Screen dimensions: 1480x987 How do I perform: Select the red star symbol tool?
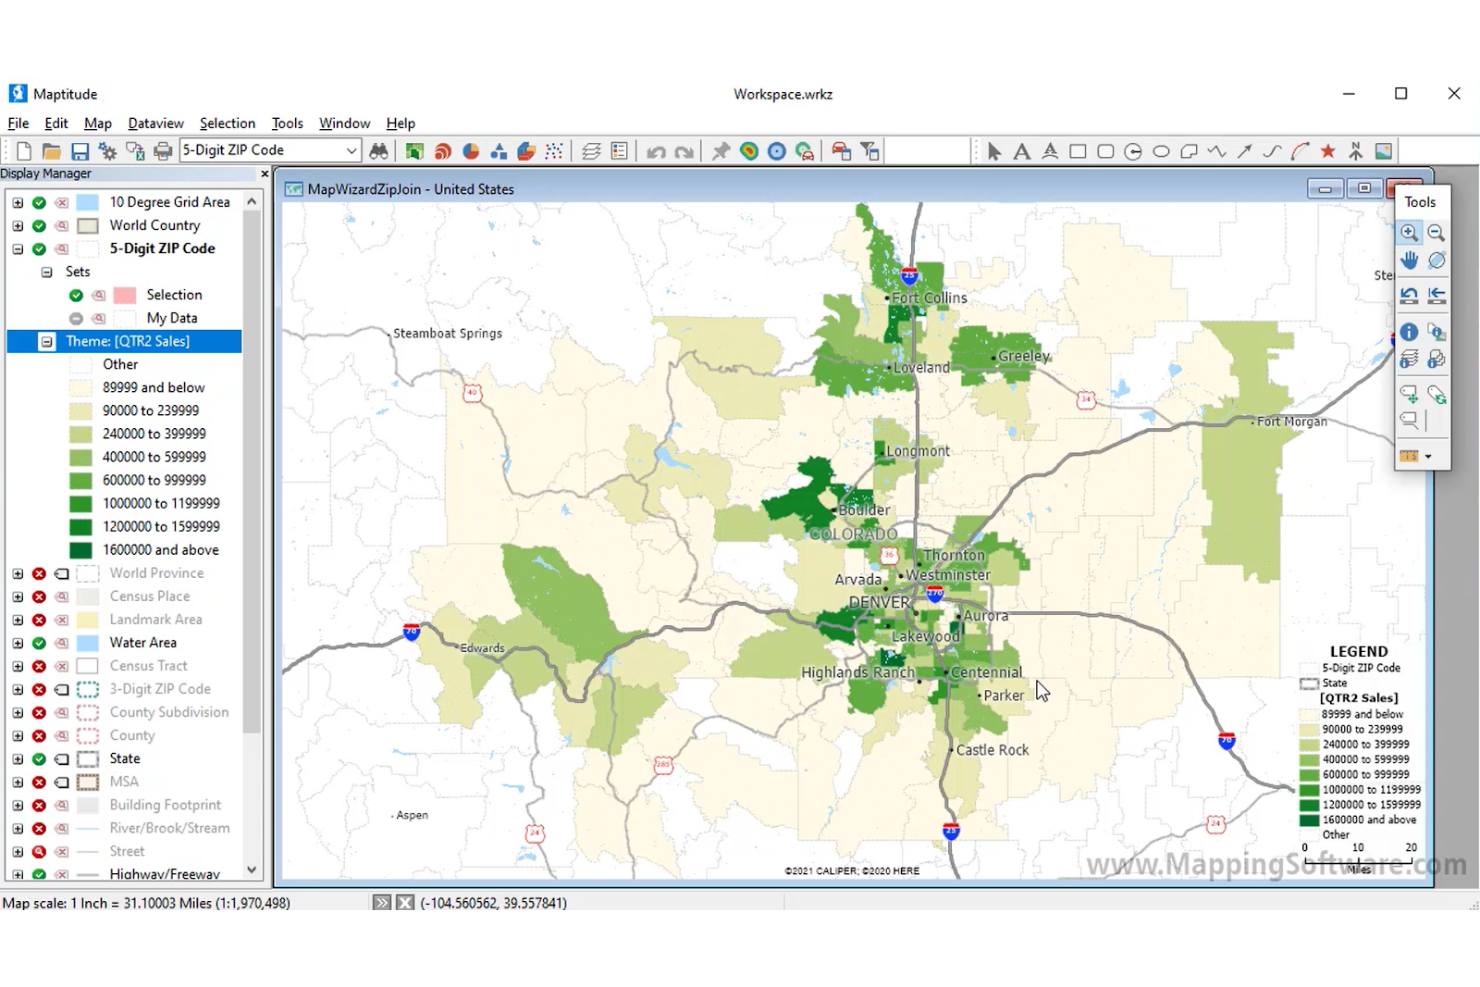pyautogui.click(x=1328, y=151)
